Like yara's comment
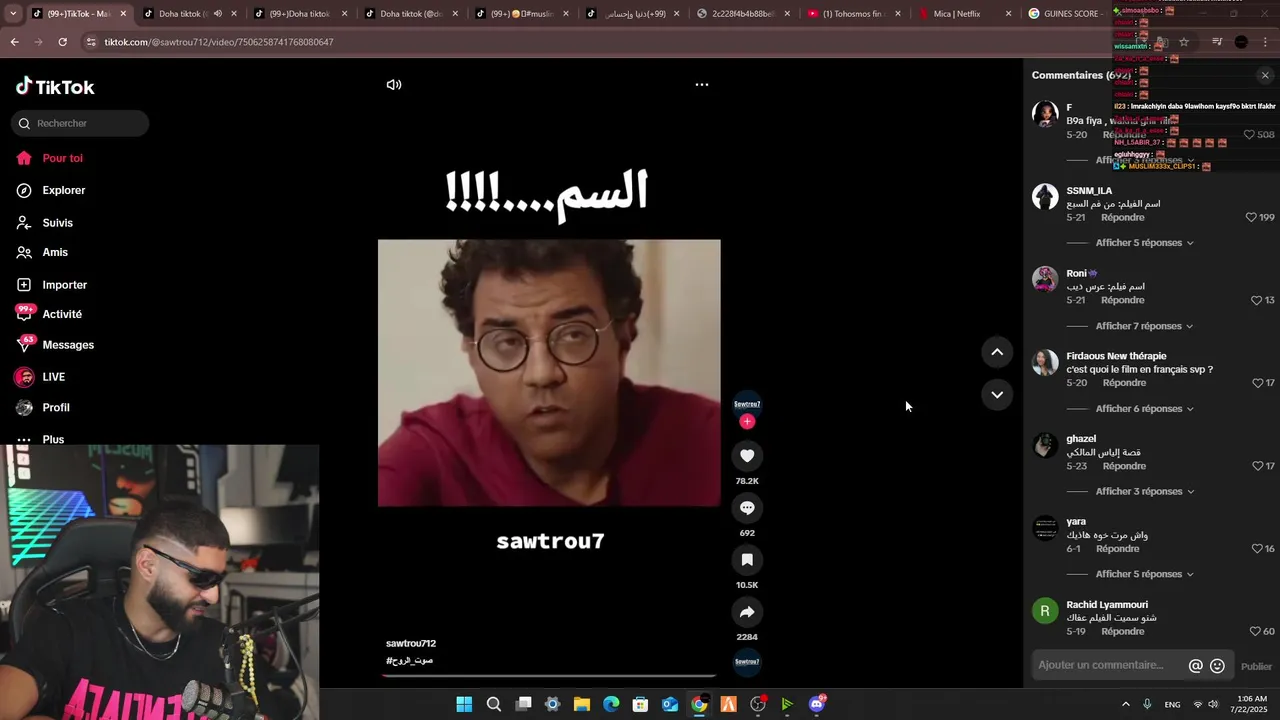 point(1257,549)
